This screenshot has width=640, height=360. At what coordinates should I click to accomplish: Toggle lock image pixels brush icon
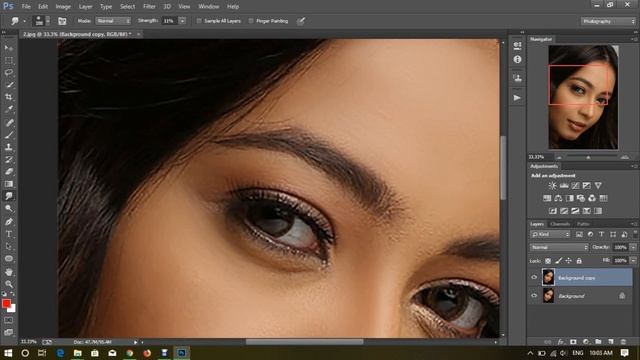click(x=558, y=260)
